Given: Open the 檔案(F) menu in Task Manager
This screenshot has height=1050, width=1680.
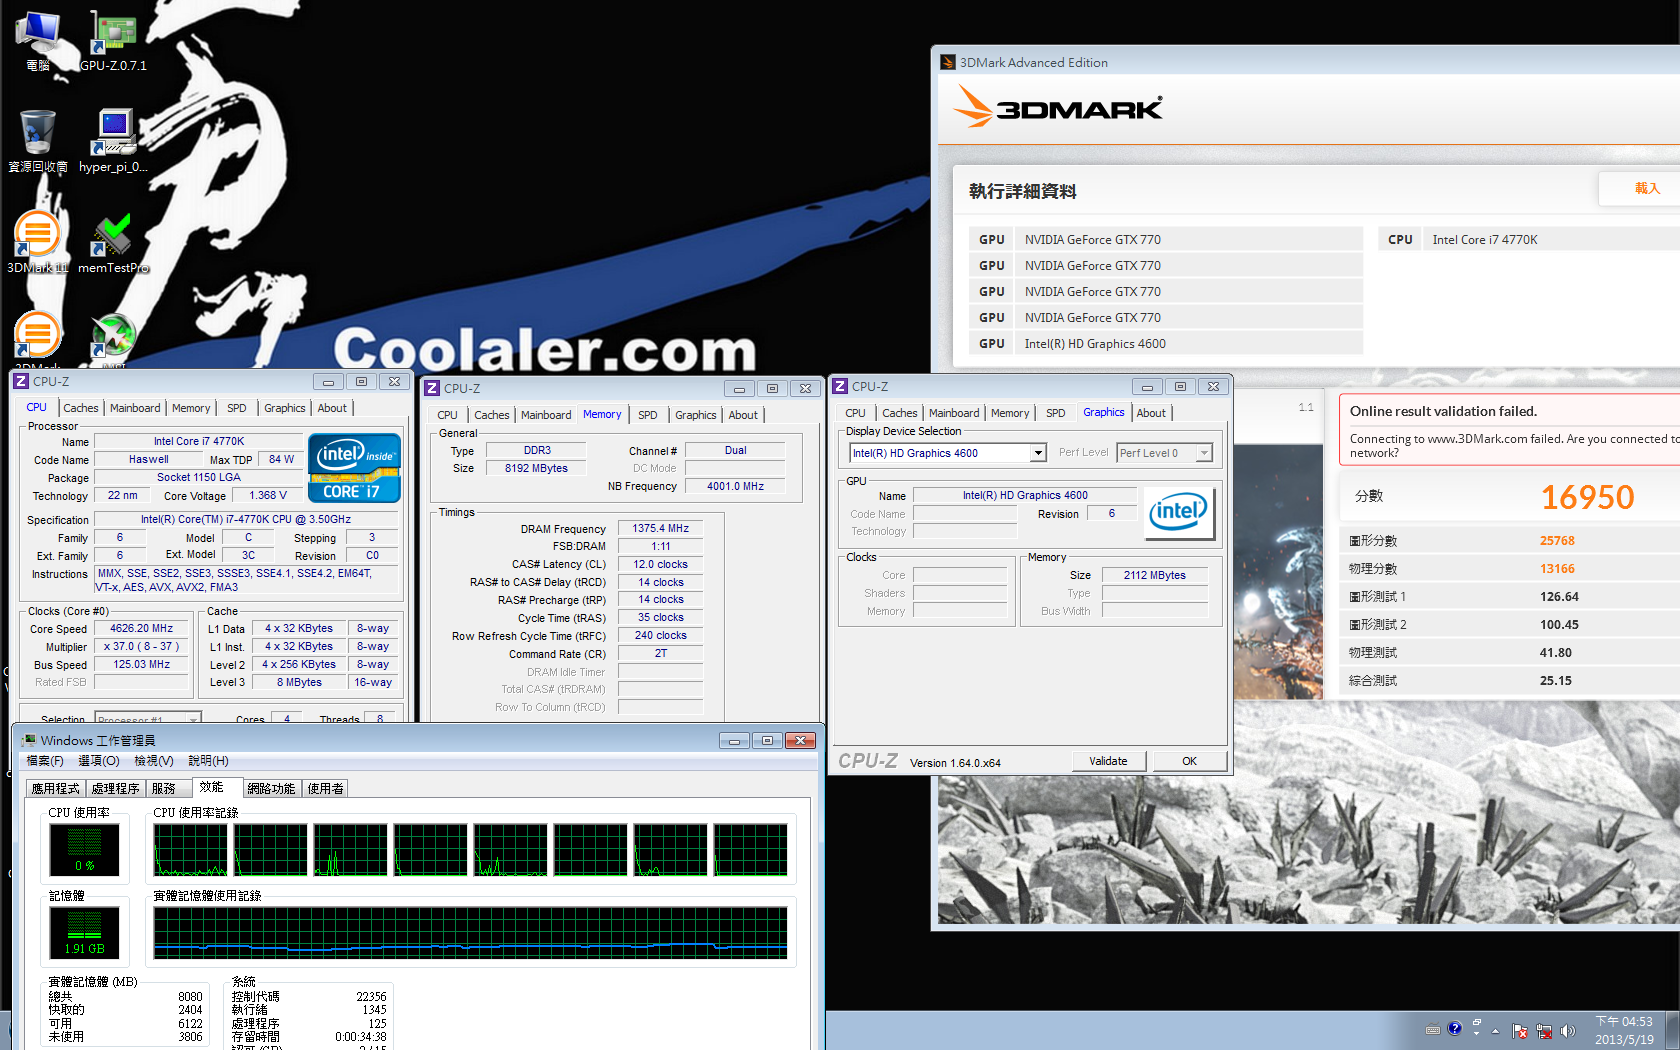Looking at the screenshot, I should [45, 761].
